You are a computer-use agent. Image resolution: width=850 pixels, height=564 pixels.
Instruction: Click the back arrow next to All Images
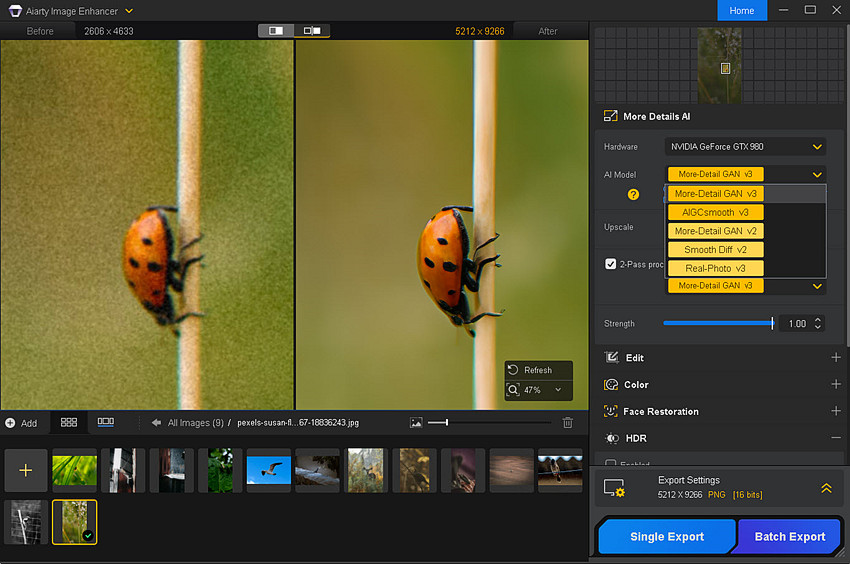coord(156,422)
